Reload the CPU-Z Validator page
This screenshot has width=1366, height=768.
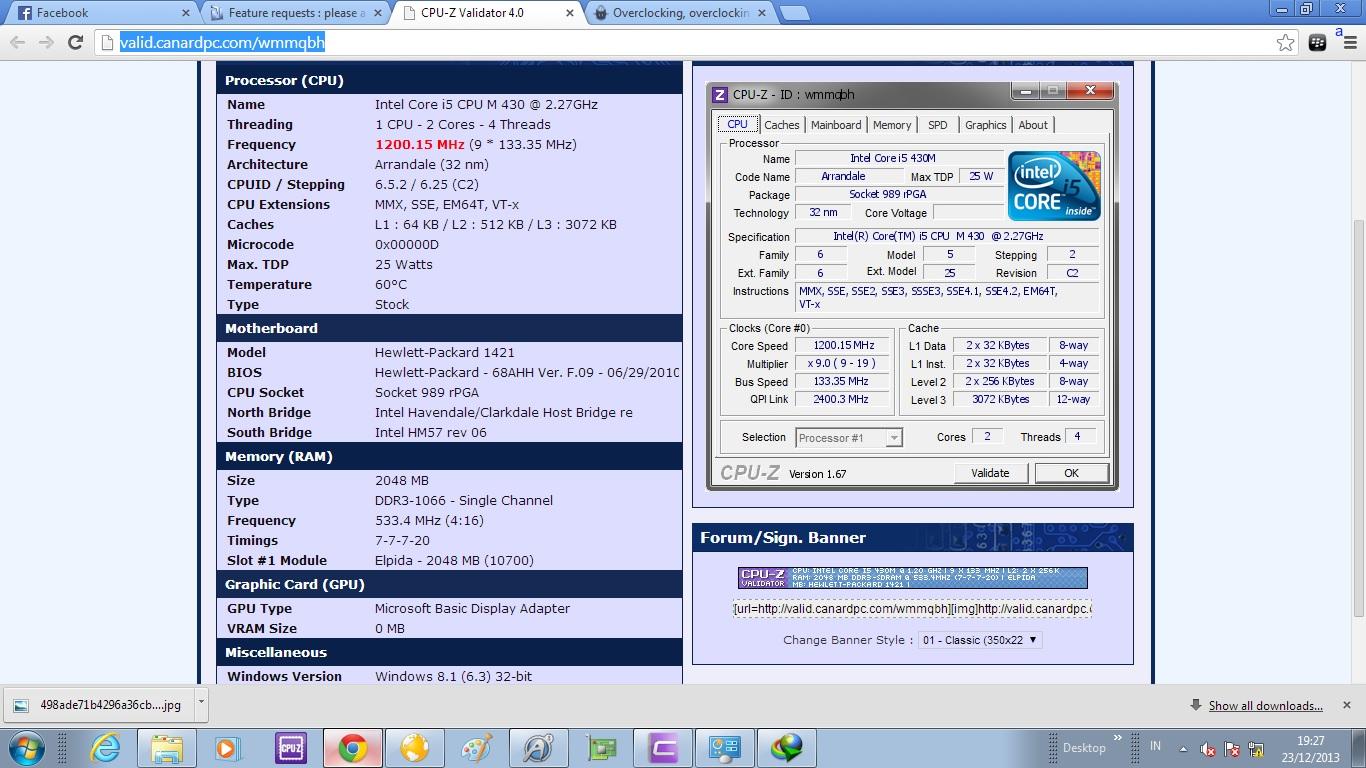click(x=75, y=42)
